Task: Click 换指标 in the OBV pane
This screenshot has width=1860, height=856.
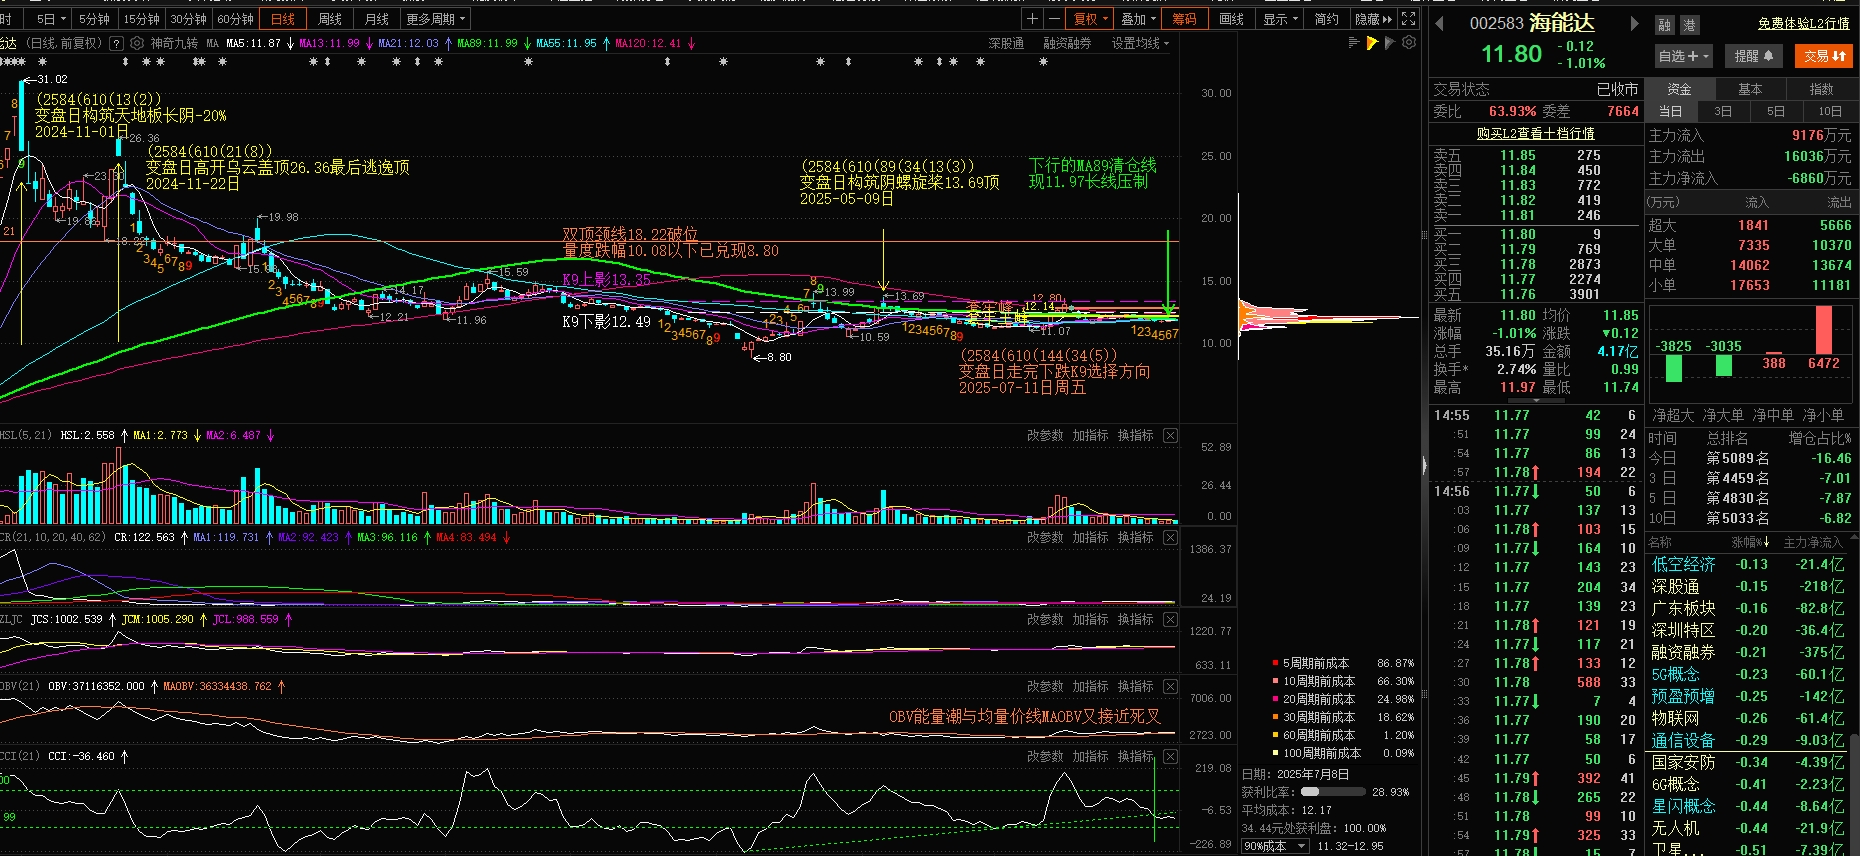Action: coord(1135,687)
